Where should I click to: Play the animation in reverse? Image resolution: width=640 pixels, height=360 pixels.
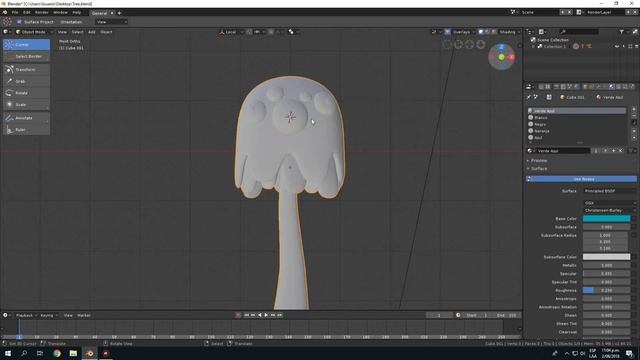click(x=260, y=316)
